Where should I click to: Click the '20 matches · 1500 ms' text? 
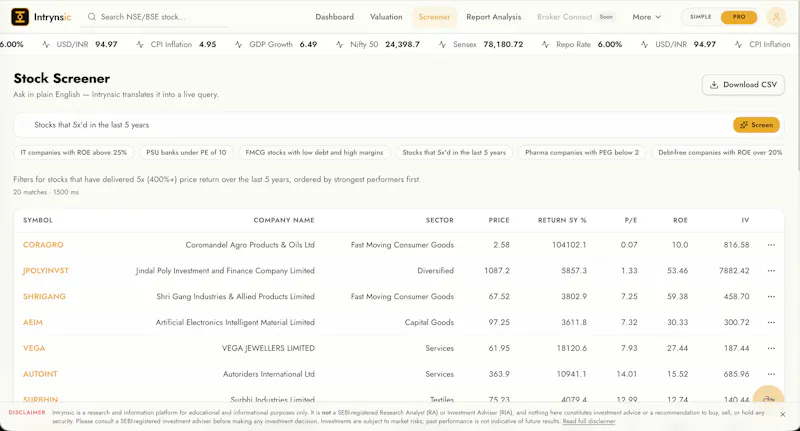pyautogui.click(x=46, y=192)
